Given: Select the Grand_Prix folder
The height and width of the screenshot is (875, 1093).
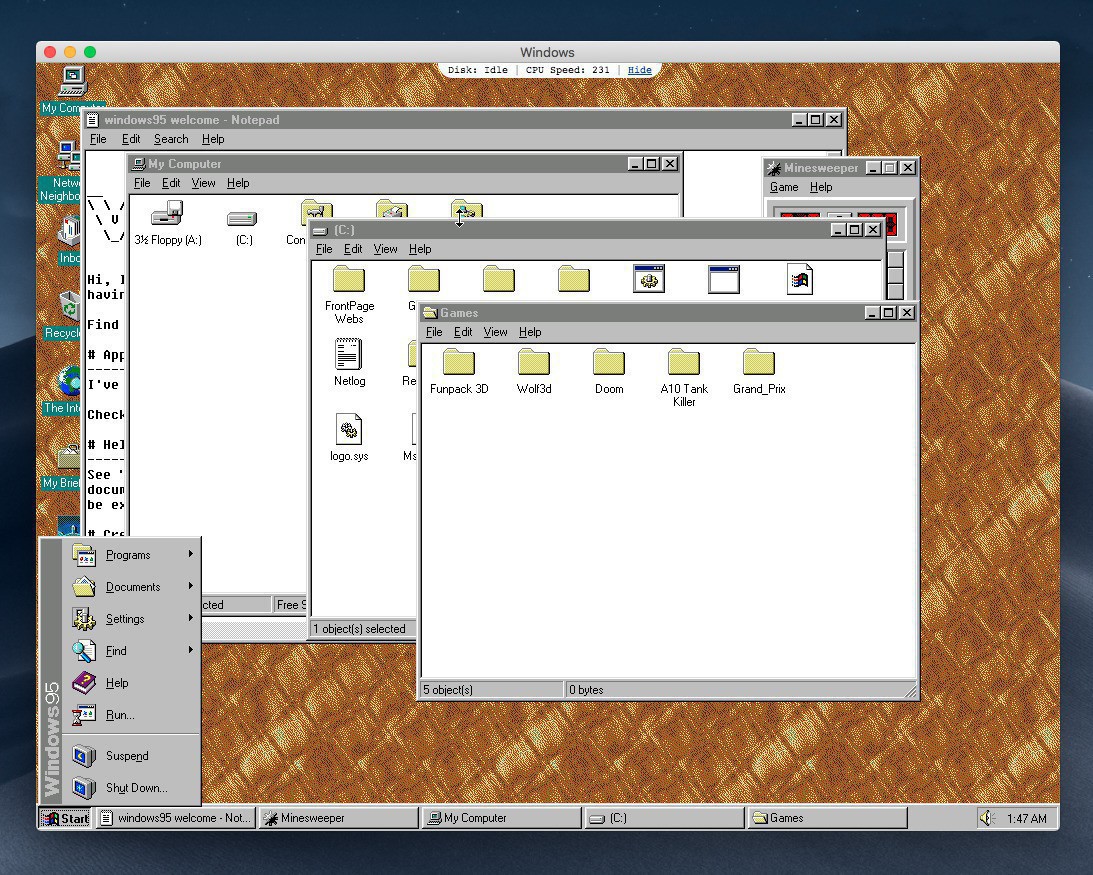Looking at the screenshot, I should 758,363.
